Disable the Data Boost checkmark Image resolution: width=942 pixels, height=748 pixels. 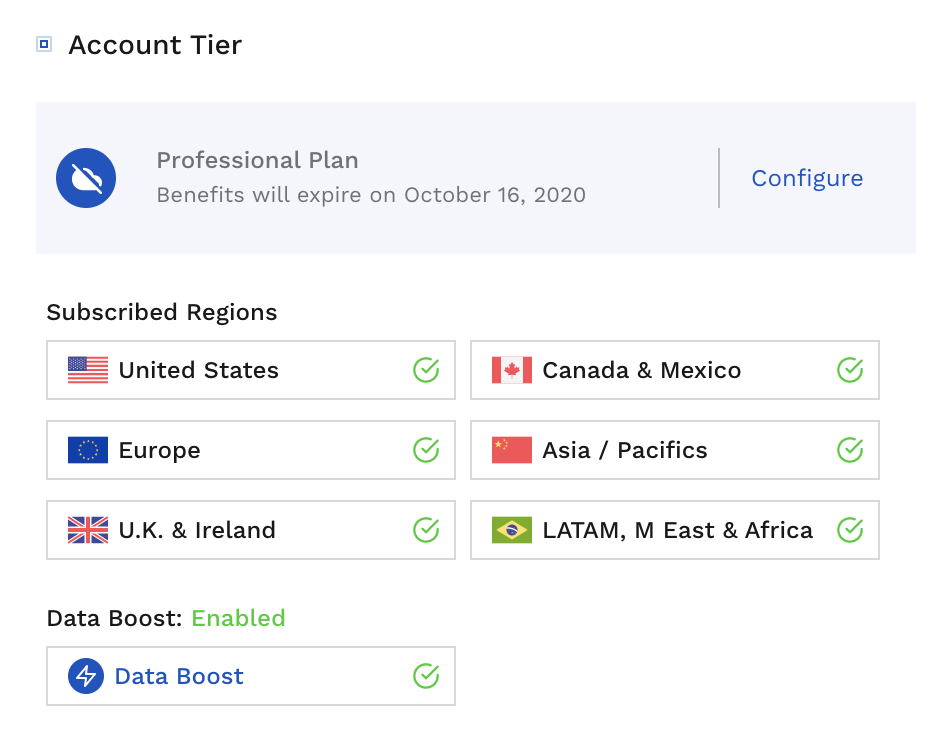[426, 676]
